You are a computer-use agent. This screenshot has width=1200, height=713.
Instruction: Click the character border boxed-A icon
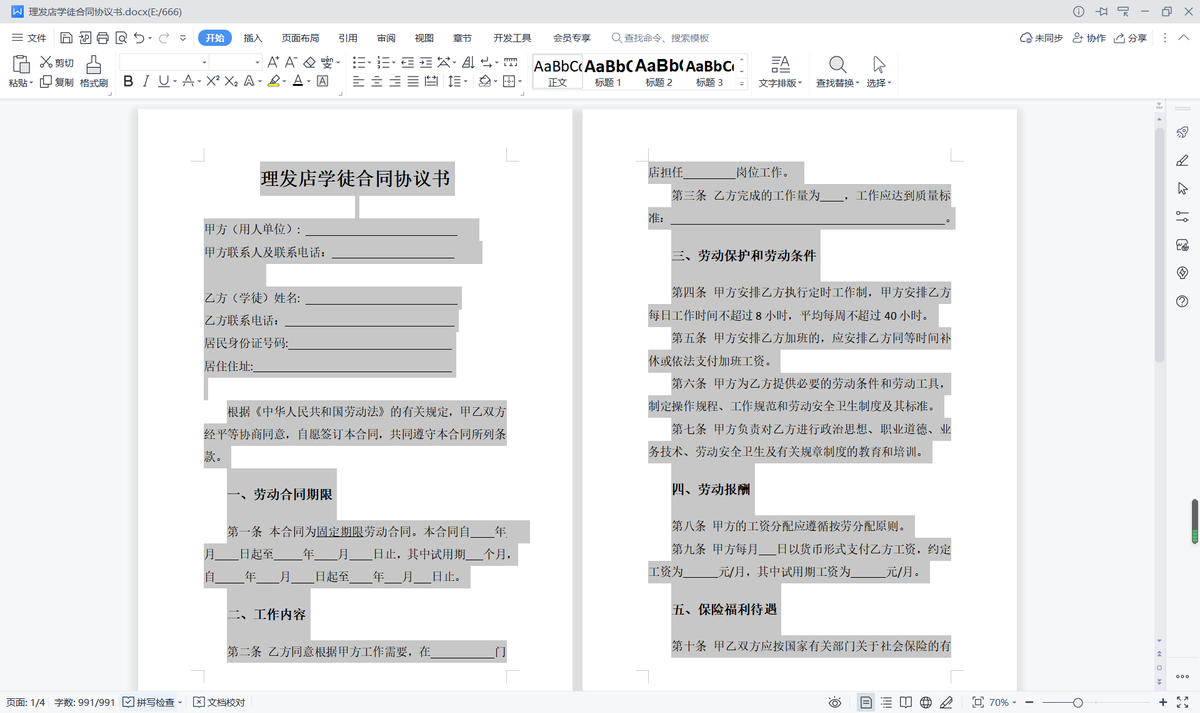[x=322, y=81]
